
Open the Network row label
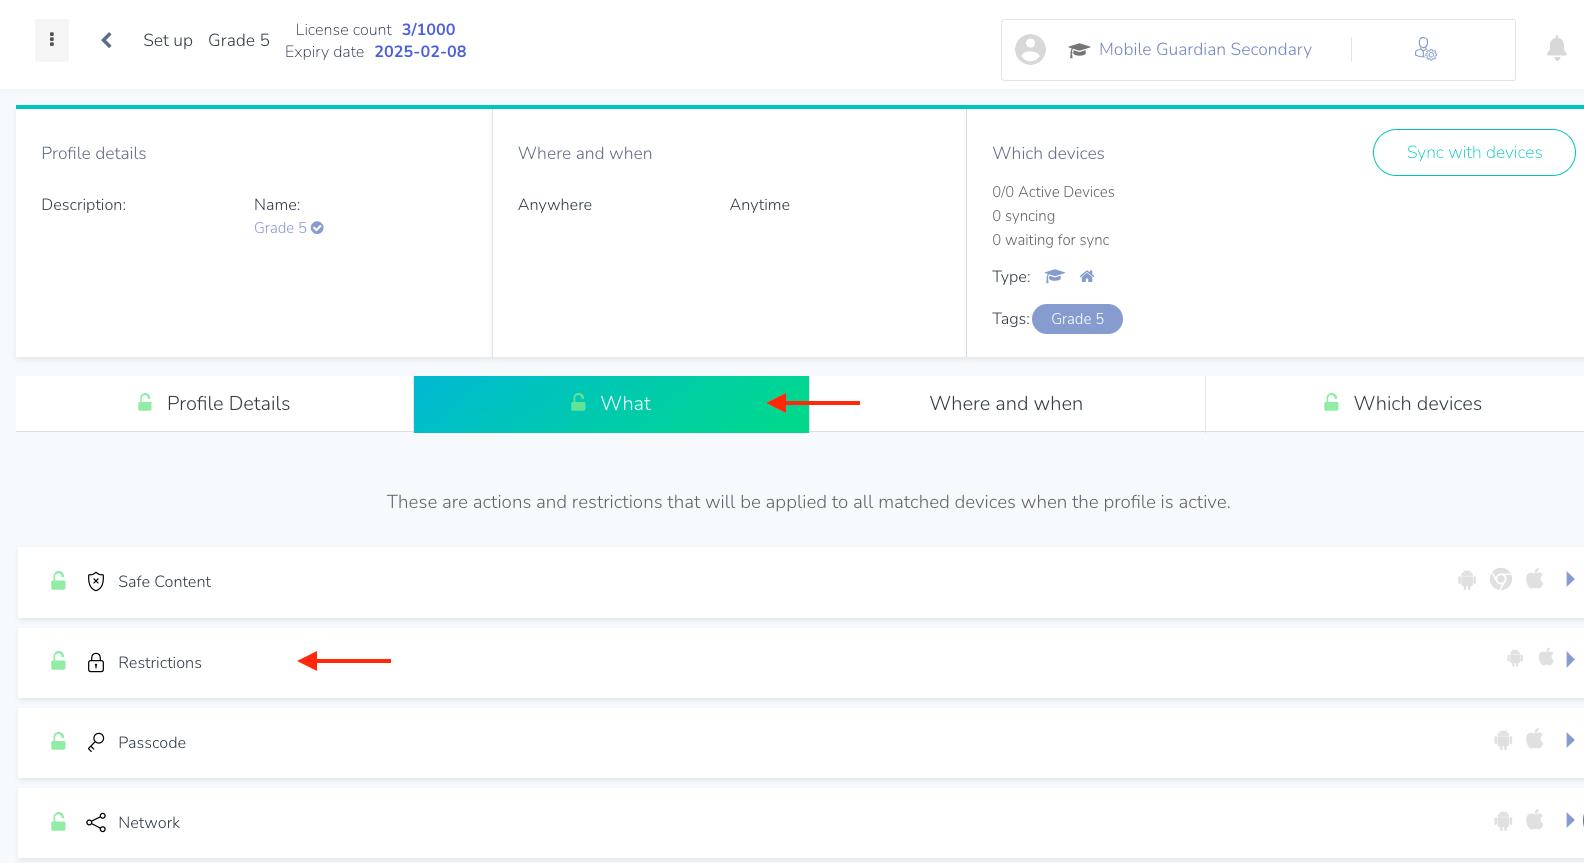coord(149,822)
